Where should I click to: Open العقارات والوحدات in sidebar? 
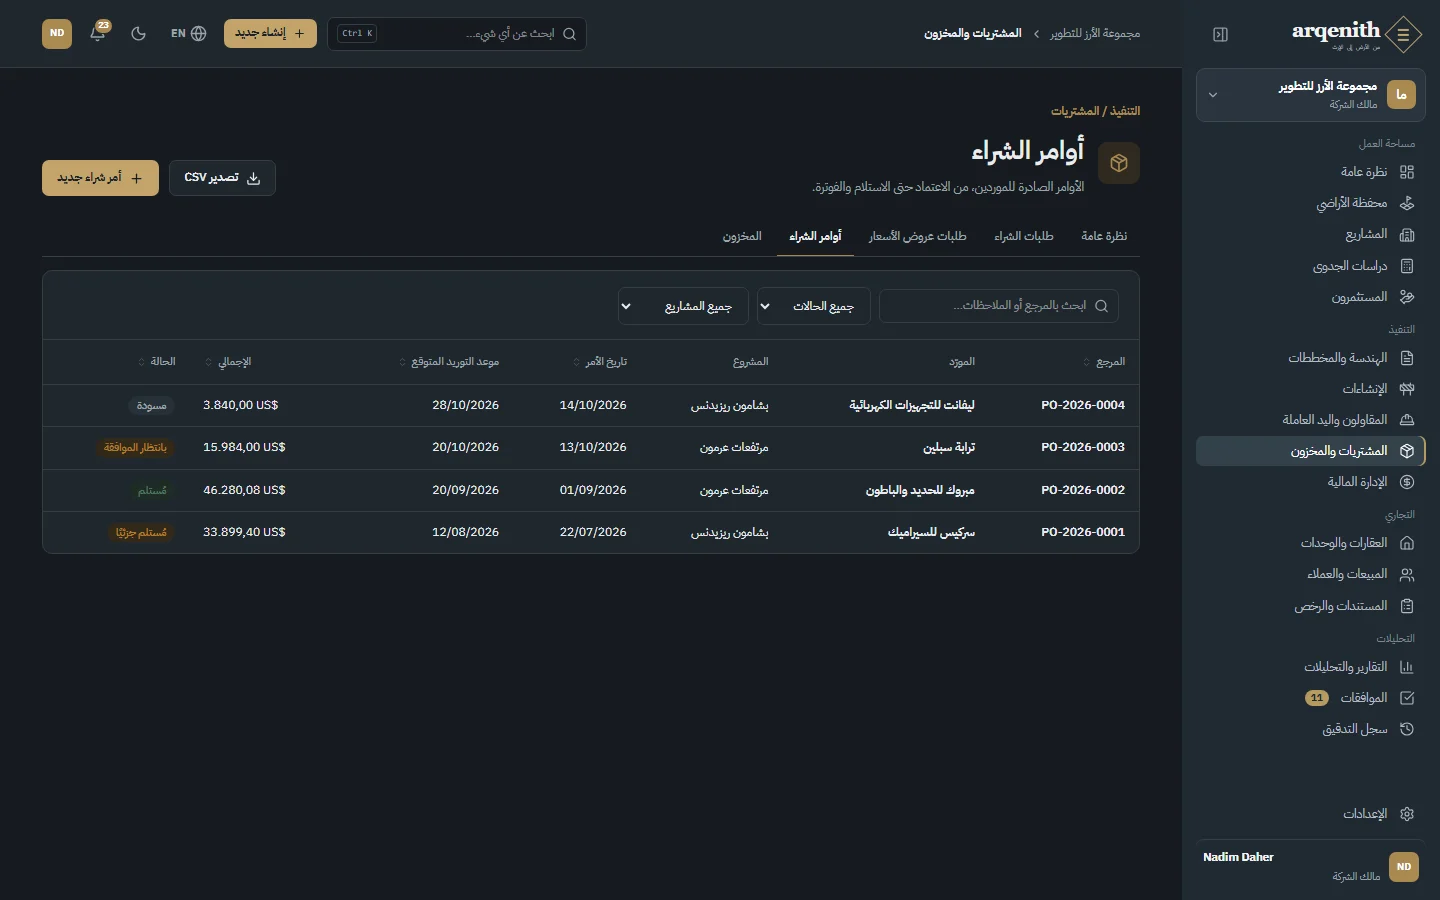(1311, 543)
